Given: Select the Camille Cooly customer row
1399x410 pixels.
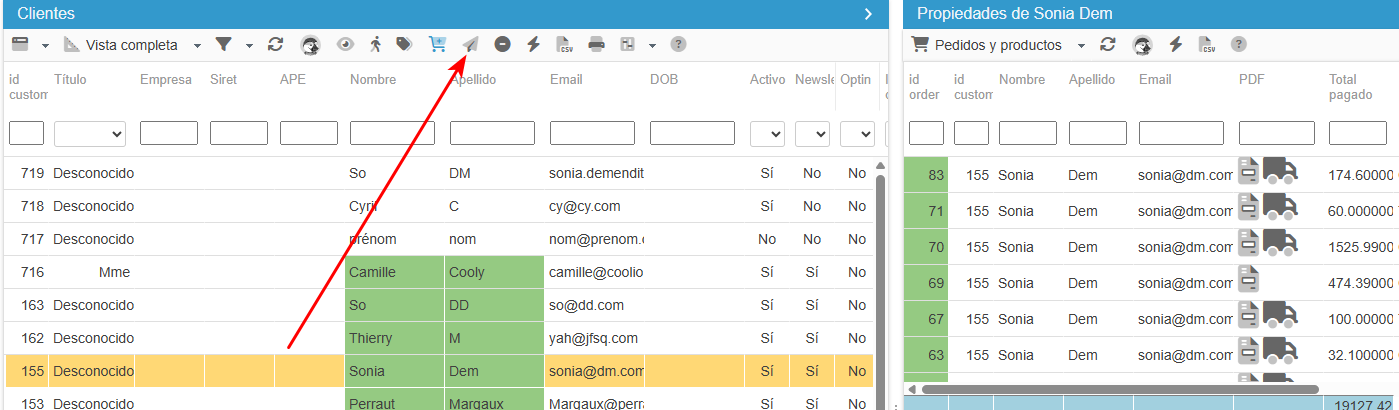Looking at the screenshot, I should tap(439, 272).
